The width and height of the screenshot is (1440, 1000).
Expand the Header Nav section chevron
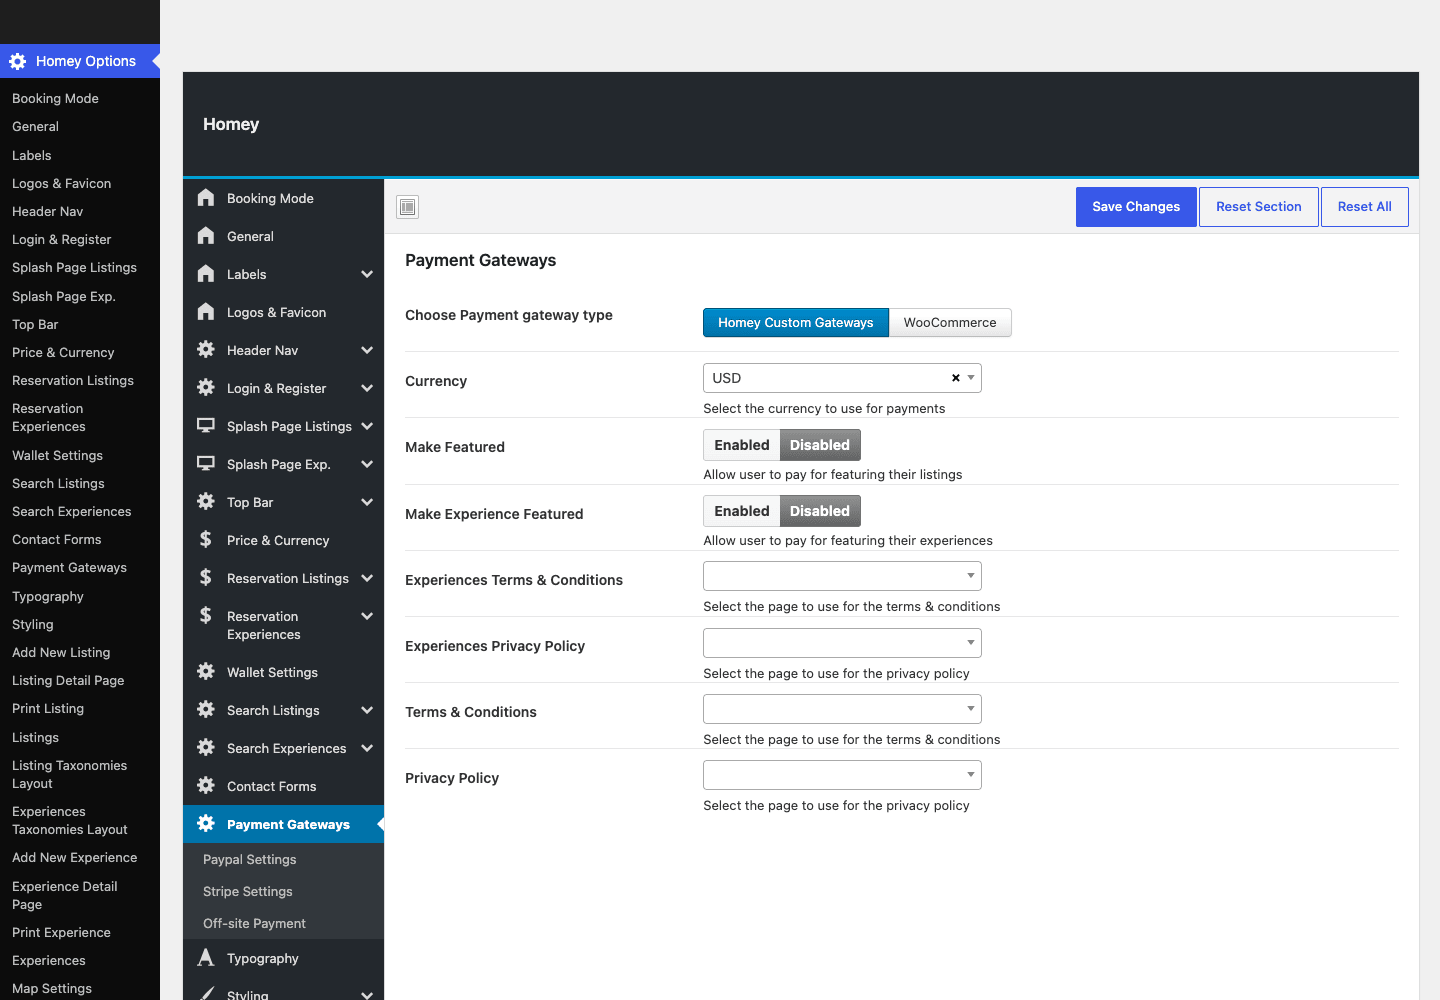tap(367, 350)
